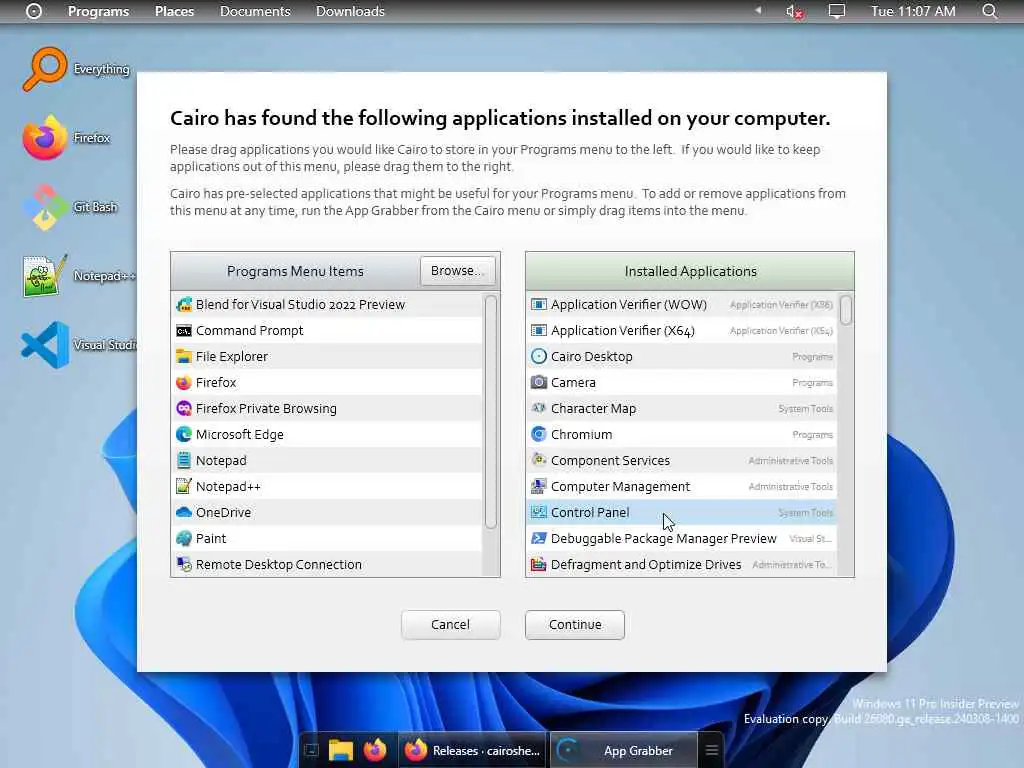The image size is (1024, 768).
Task: Select the Debuggable Package Manager Preview icon
Action: click(539, 538)
